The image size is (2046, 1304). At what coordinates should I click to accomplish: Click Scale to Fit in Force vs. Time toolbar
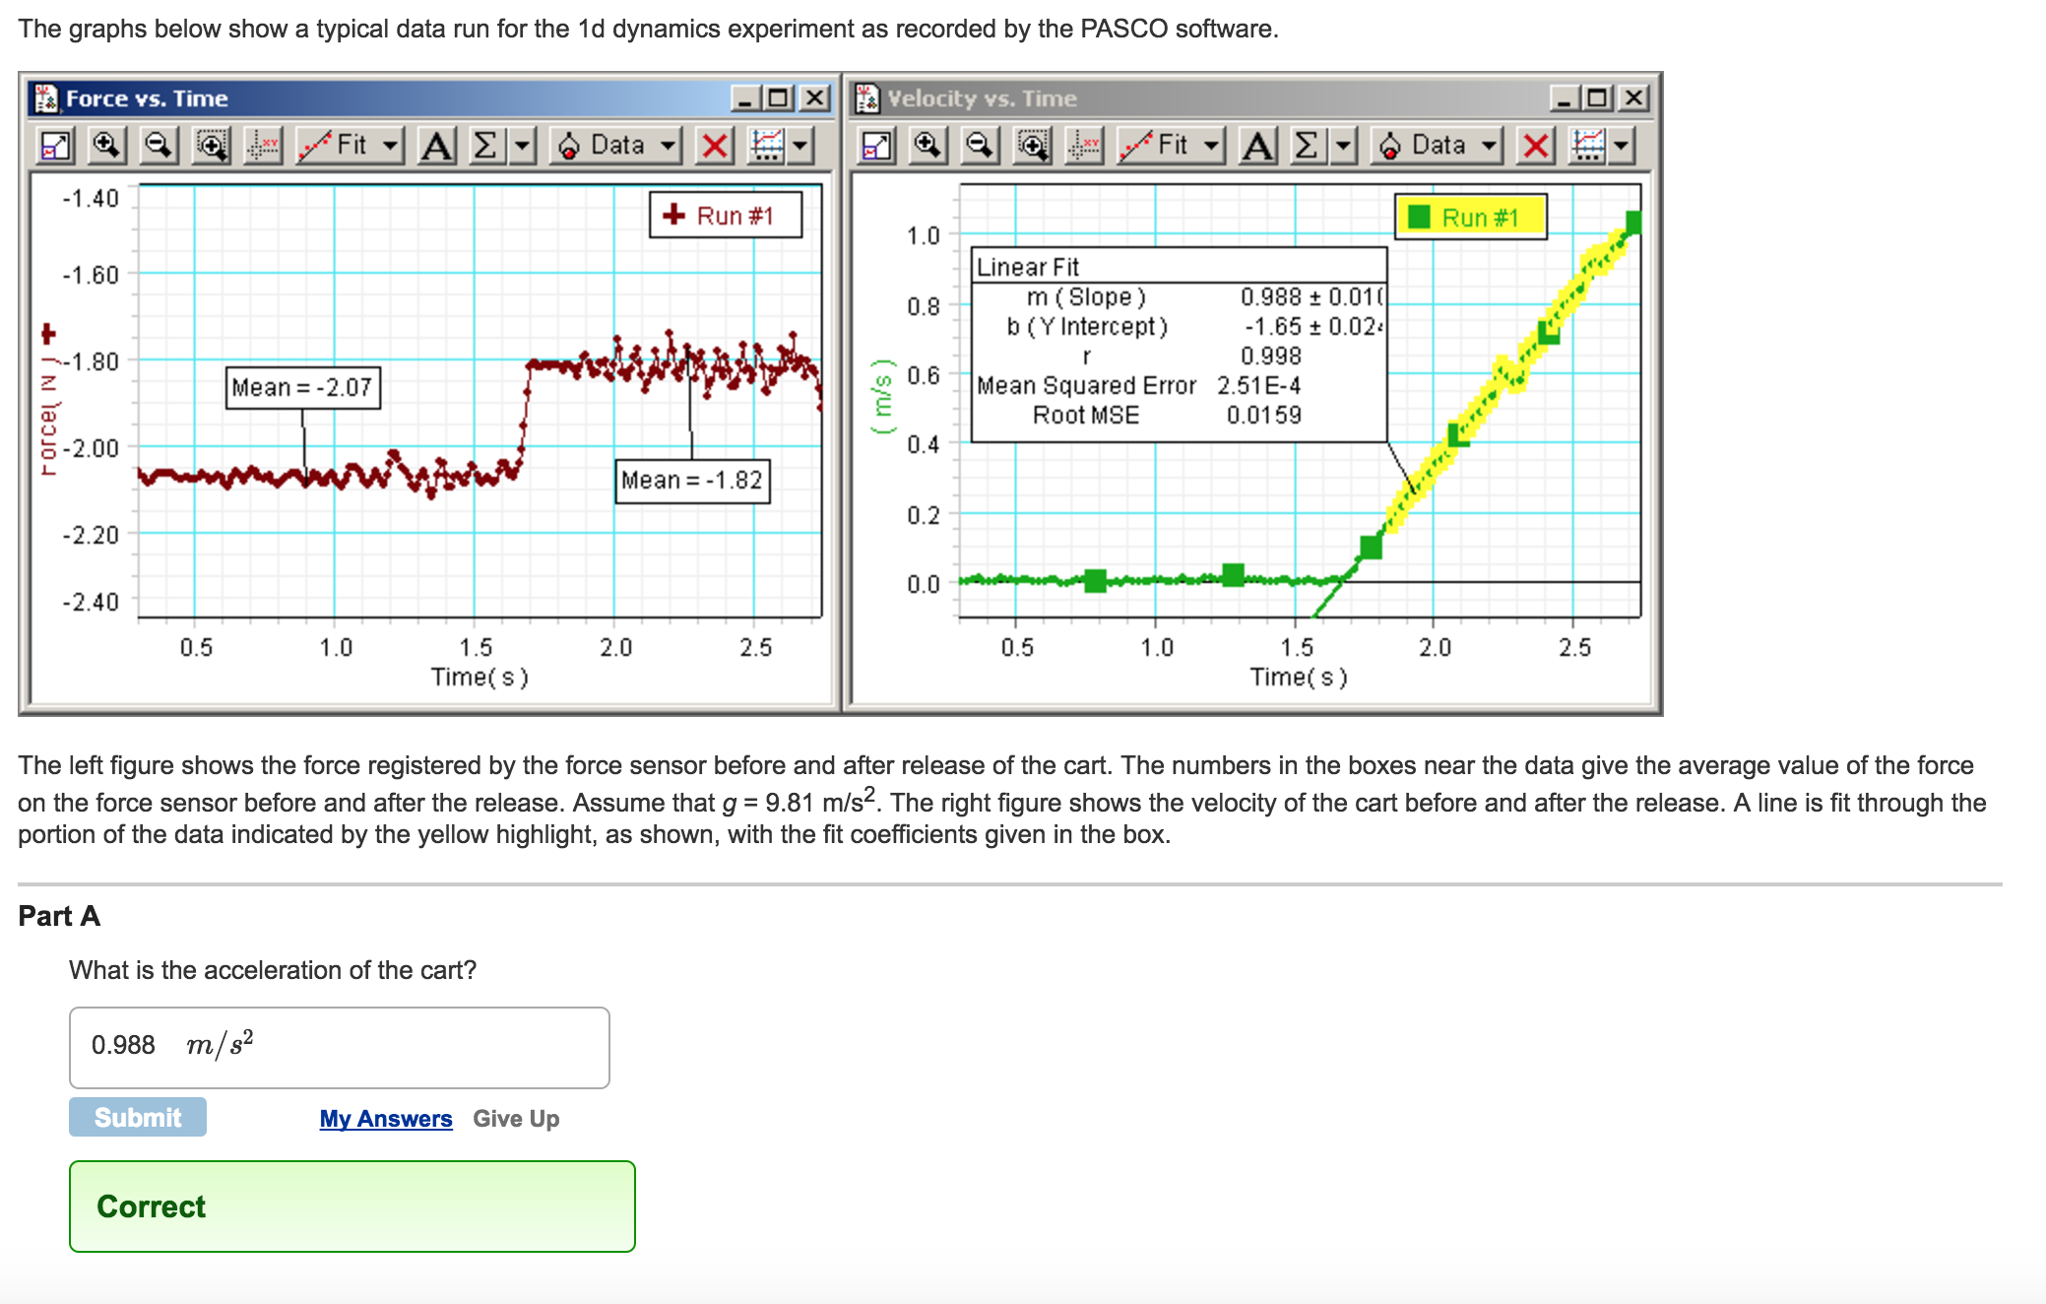point(57,145)
